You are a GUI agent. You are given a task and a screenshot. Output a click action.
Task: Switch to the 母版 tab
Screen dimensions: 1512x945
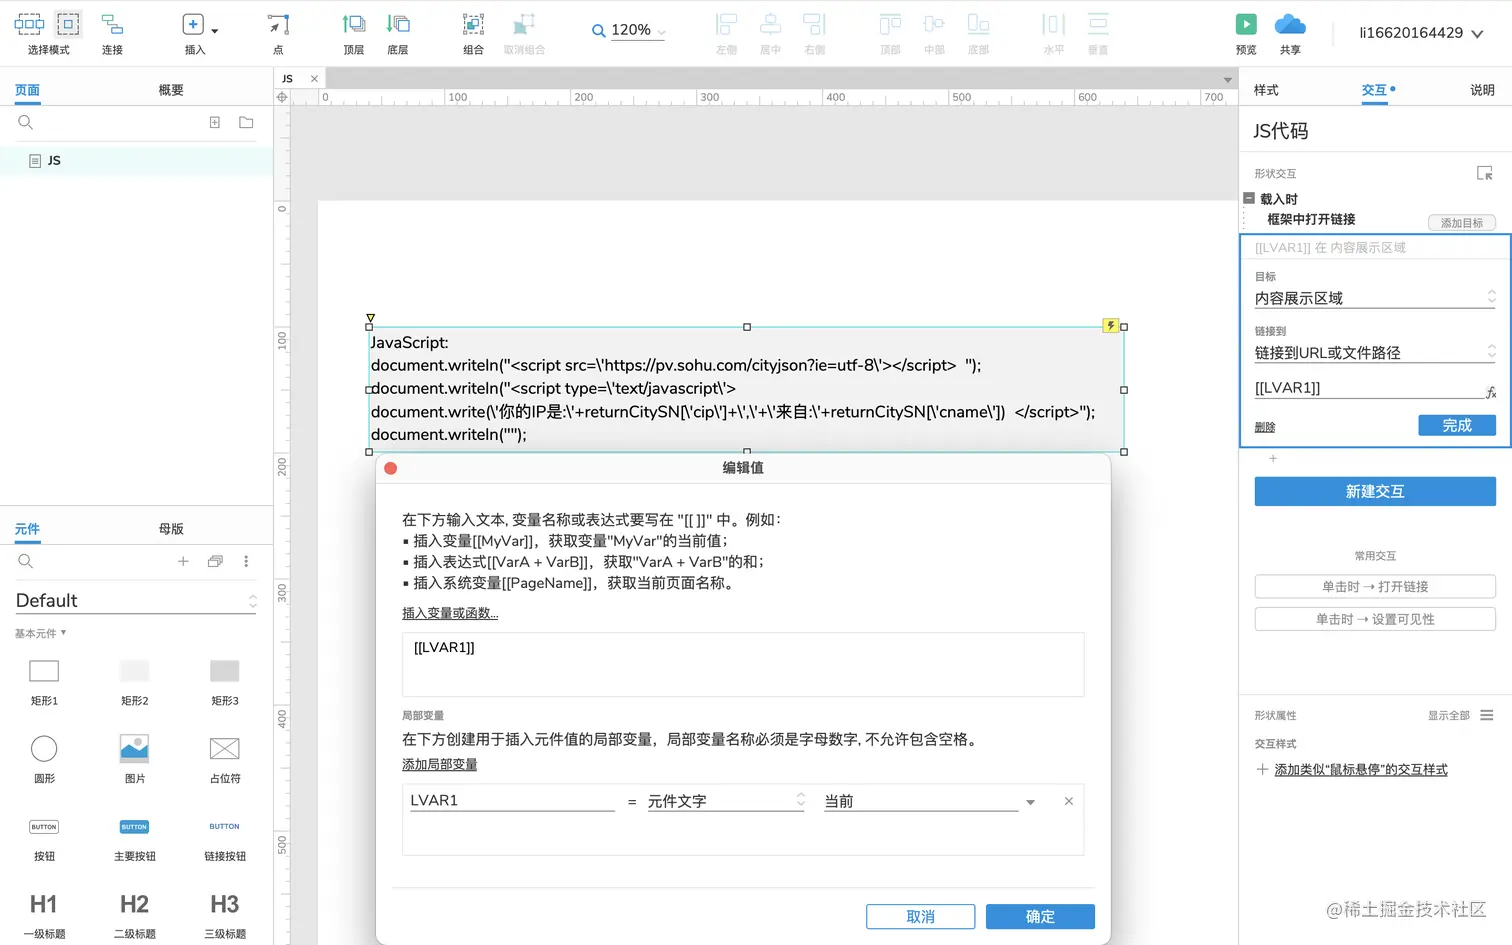171,529
